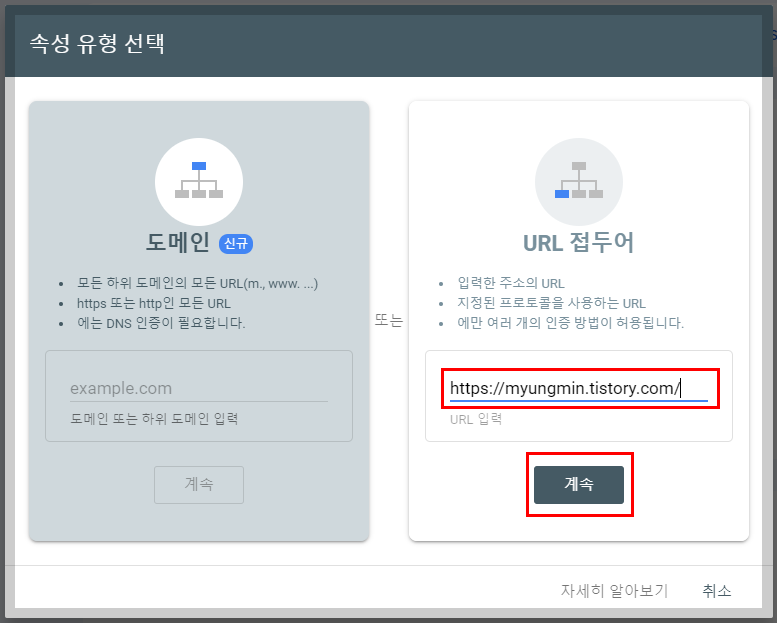Open the 자세히 알아보기 link
Screen dimensions: 777x623
[x=614, y=590]
